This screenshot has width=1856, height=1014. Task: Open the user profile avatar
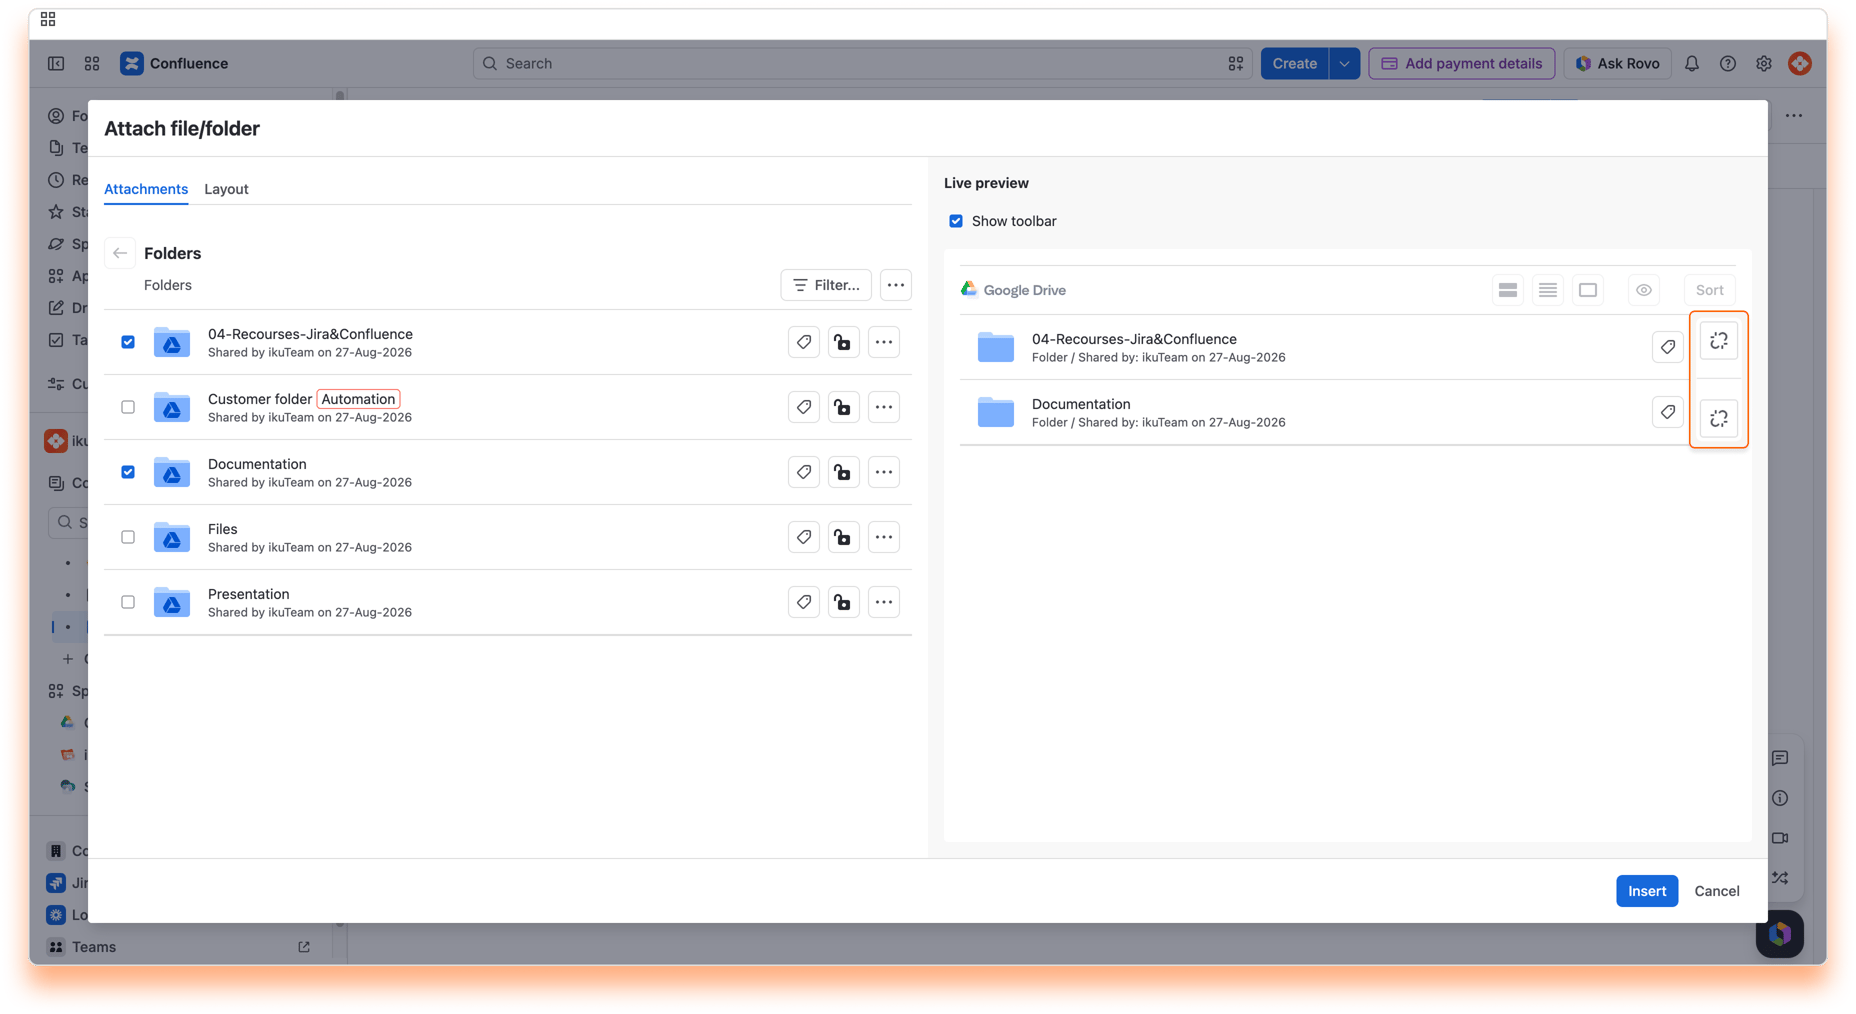[1800, 63]
